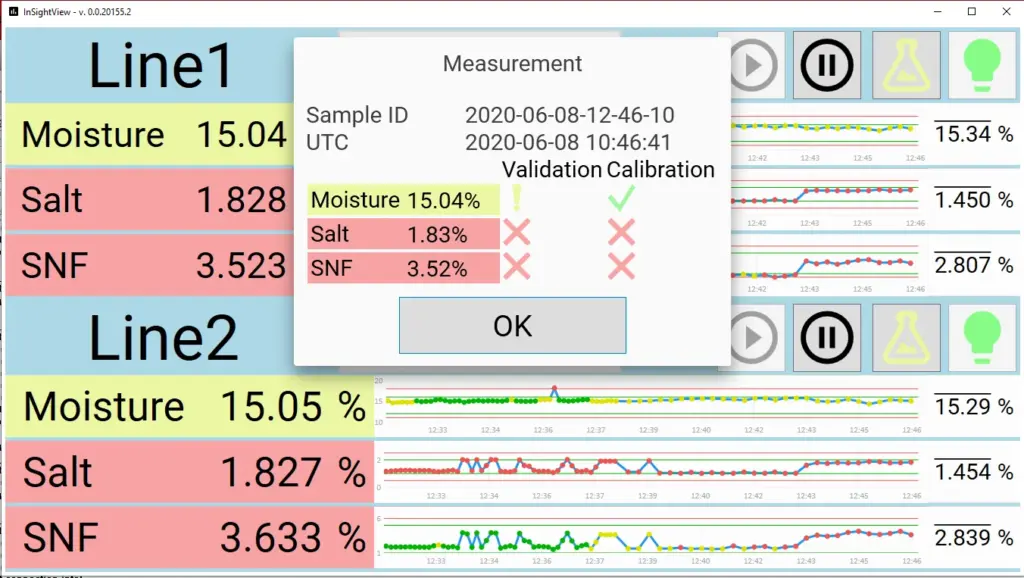
Task: Click UTC timestamp 2020-06-08 10:46:41
Action: pos(568,142)
